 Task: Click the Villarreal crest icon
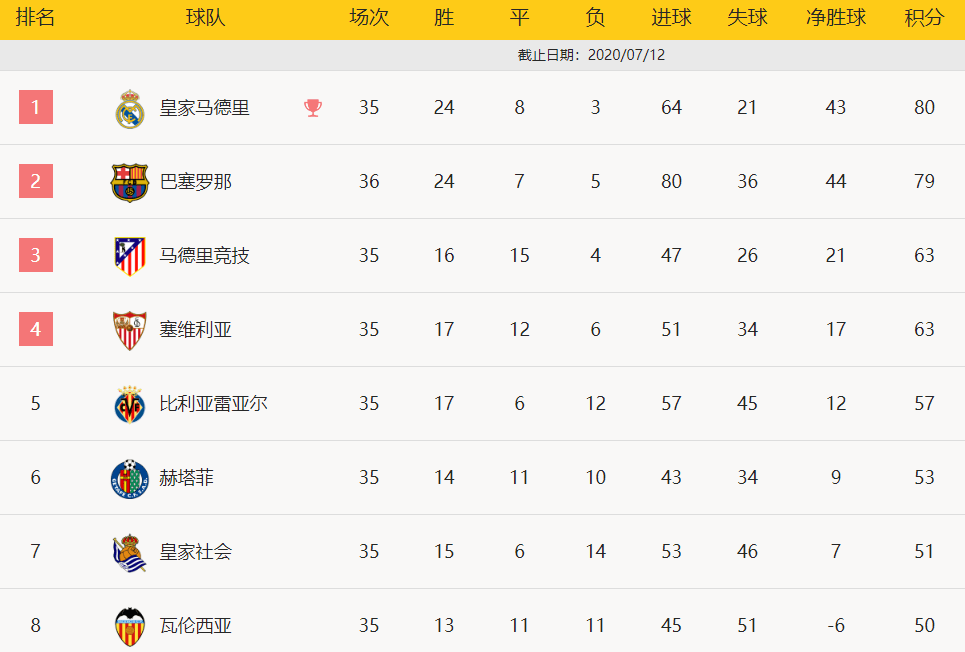[x=130, y=404]
